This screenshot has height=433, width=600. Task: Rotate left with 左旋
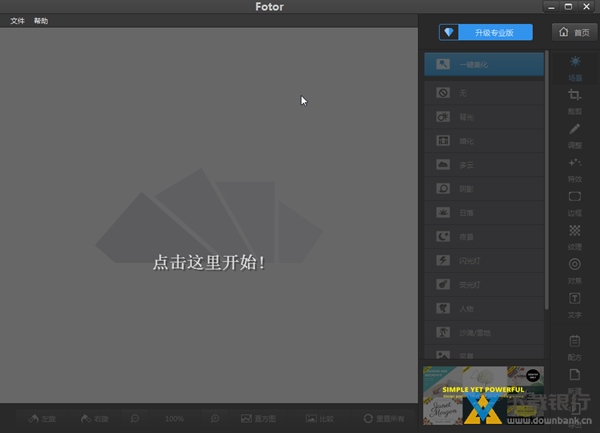click(x=42, y=419)
